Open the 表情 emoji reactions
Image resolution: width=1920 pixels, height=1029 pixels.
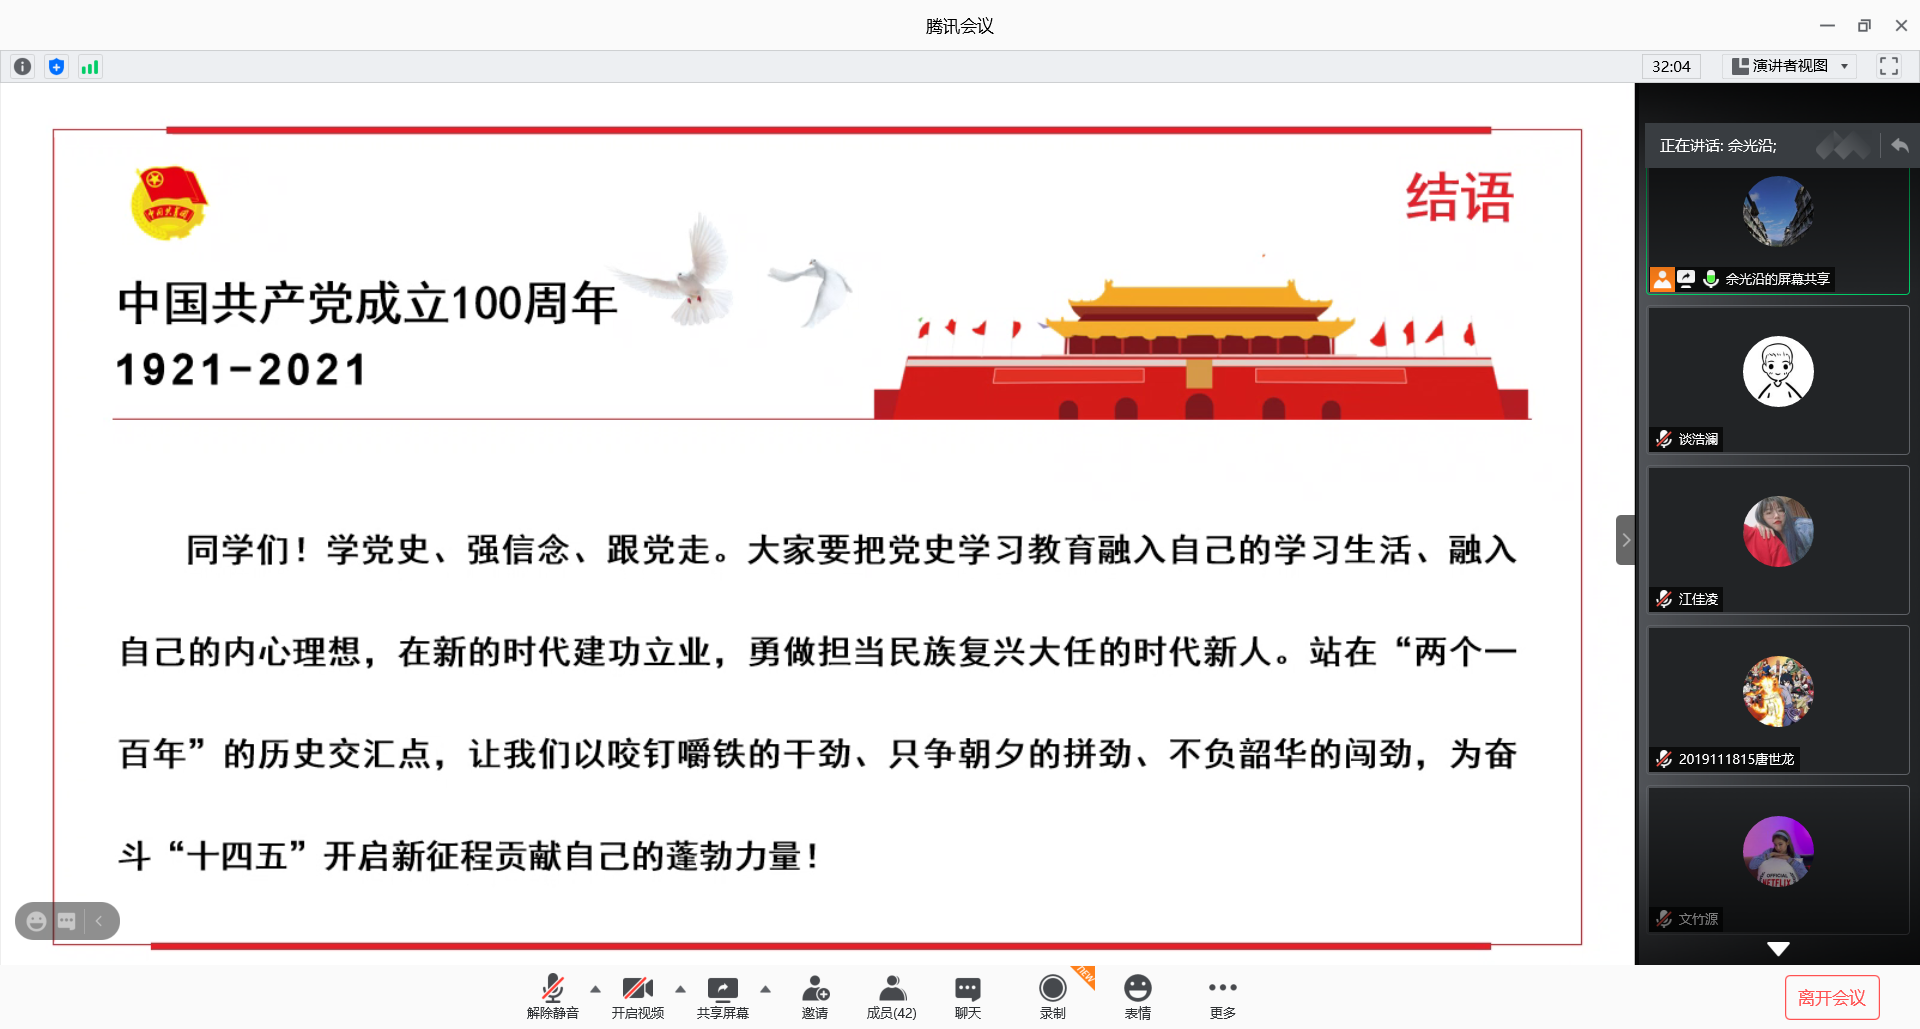click(x=1137, y=996)
